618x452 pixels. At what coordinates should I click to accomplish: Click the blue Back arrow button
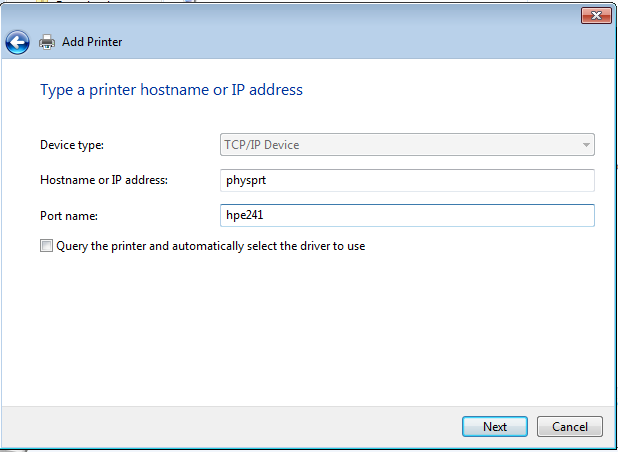[x=17, y=42]
